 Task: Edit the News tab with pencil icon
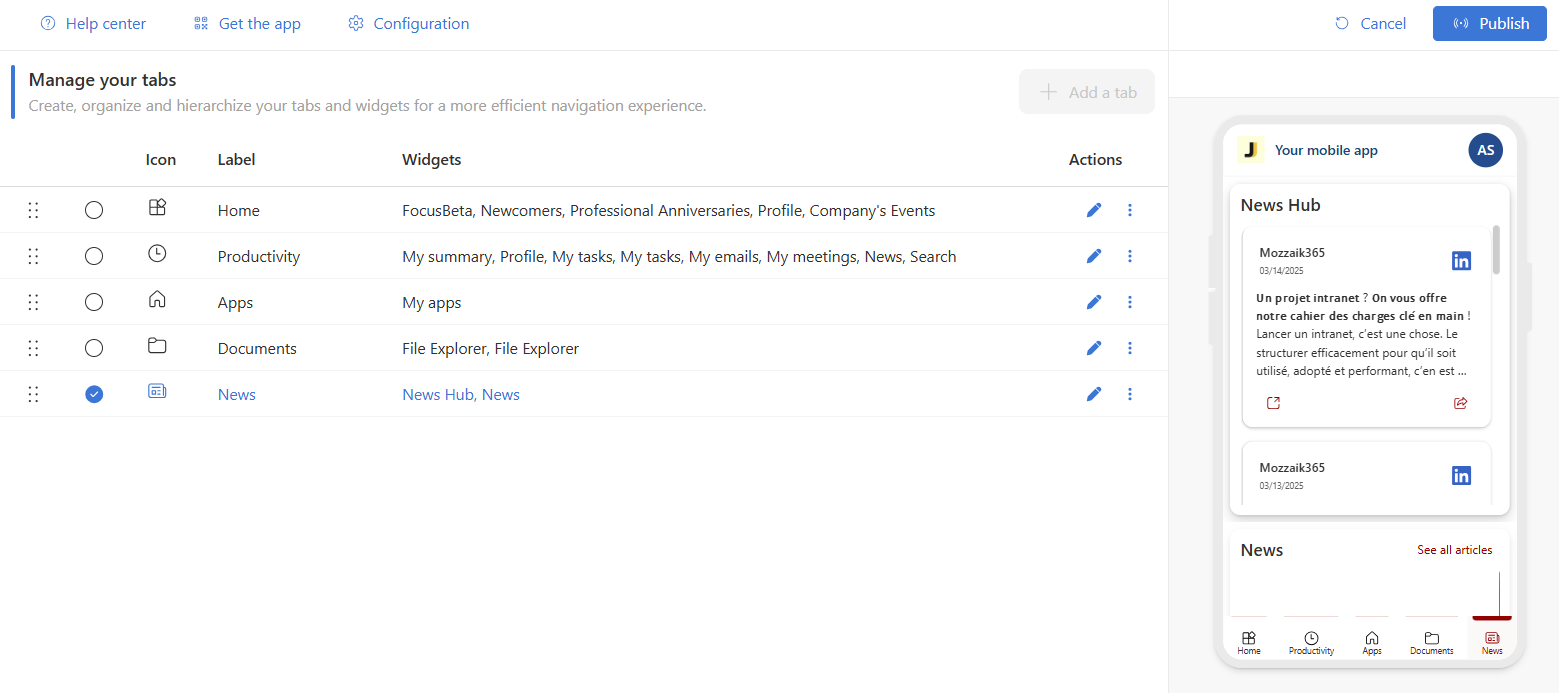point(1094,394)
